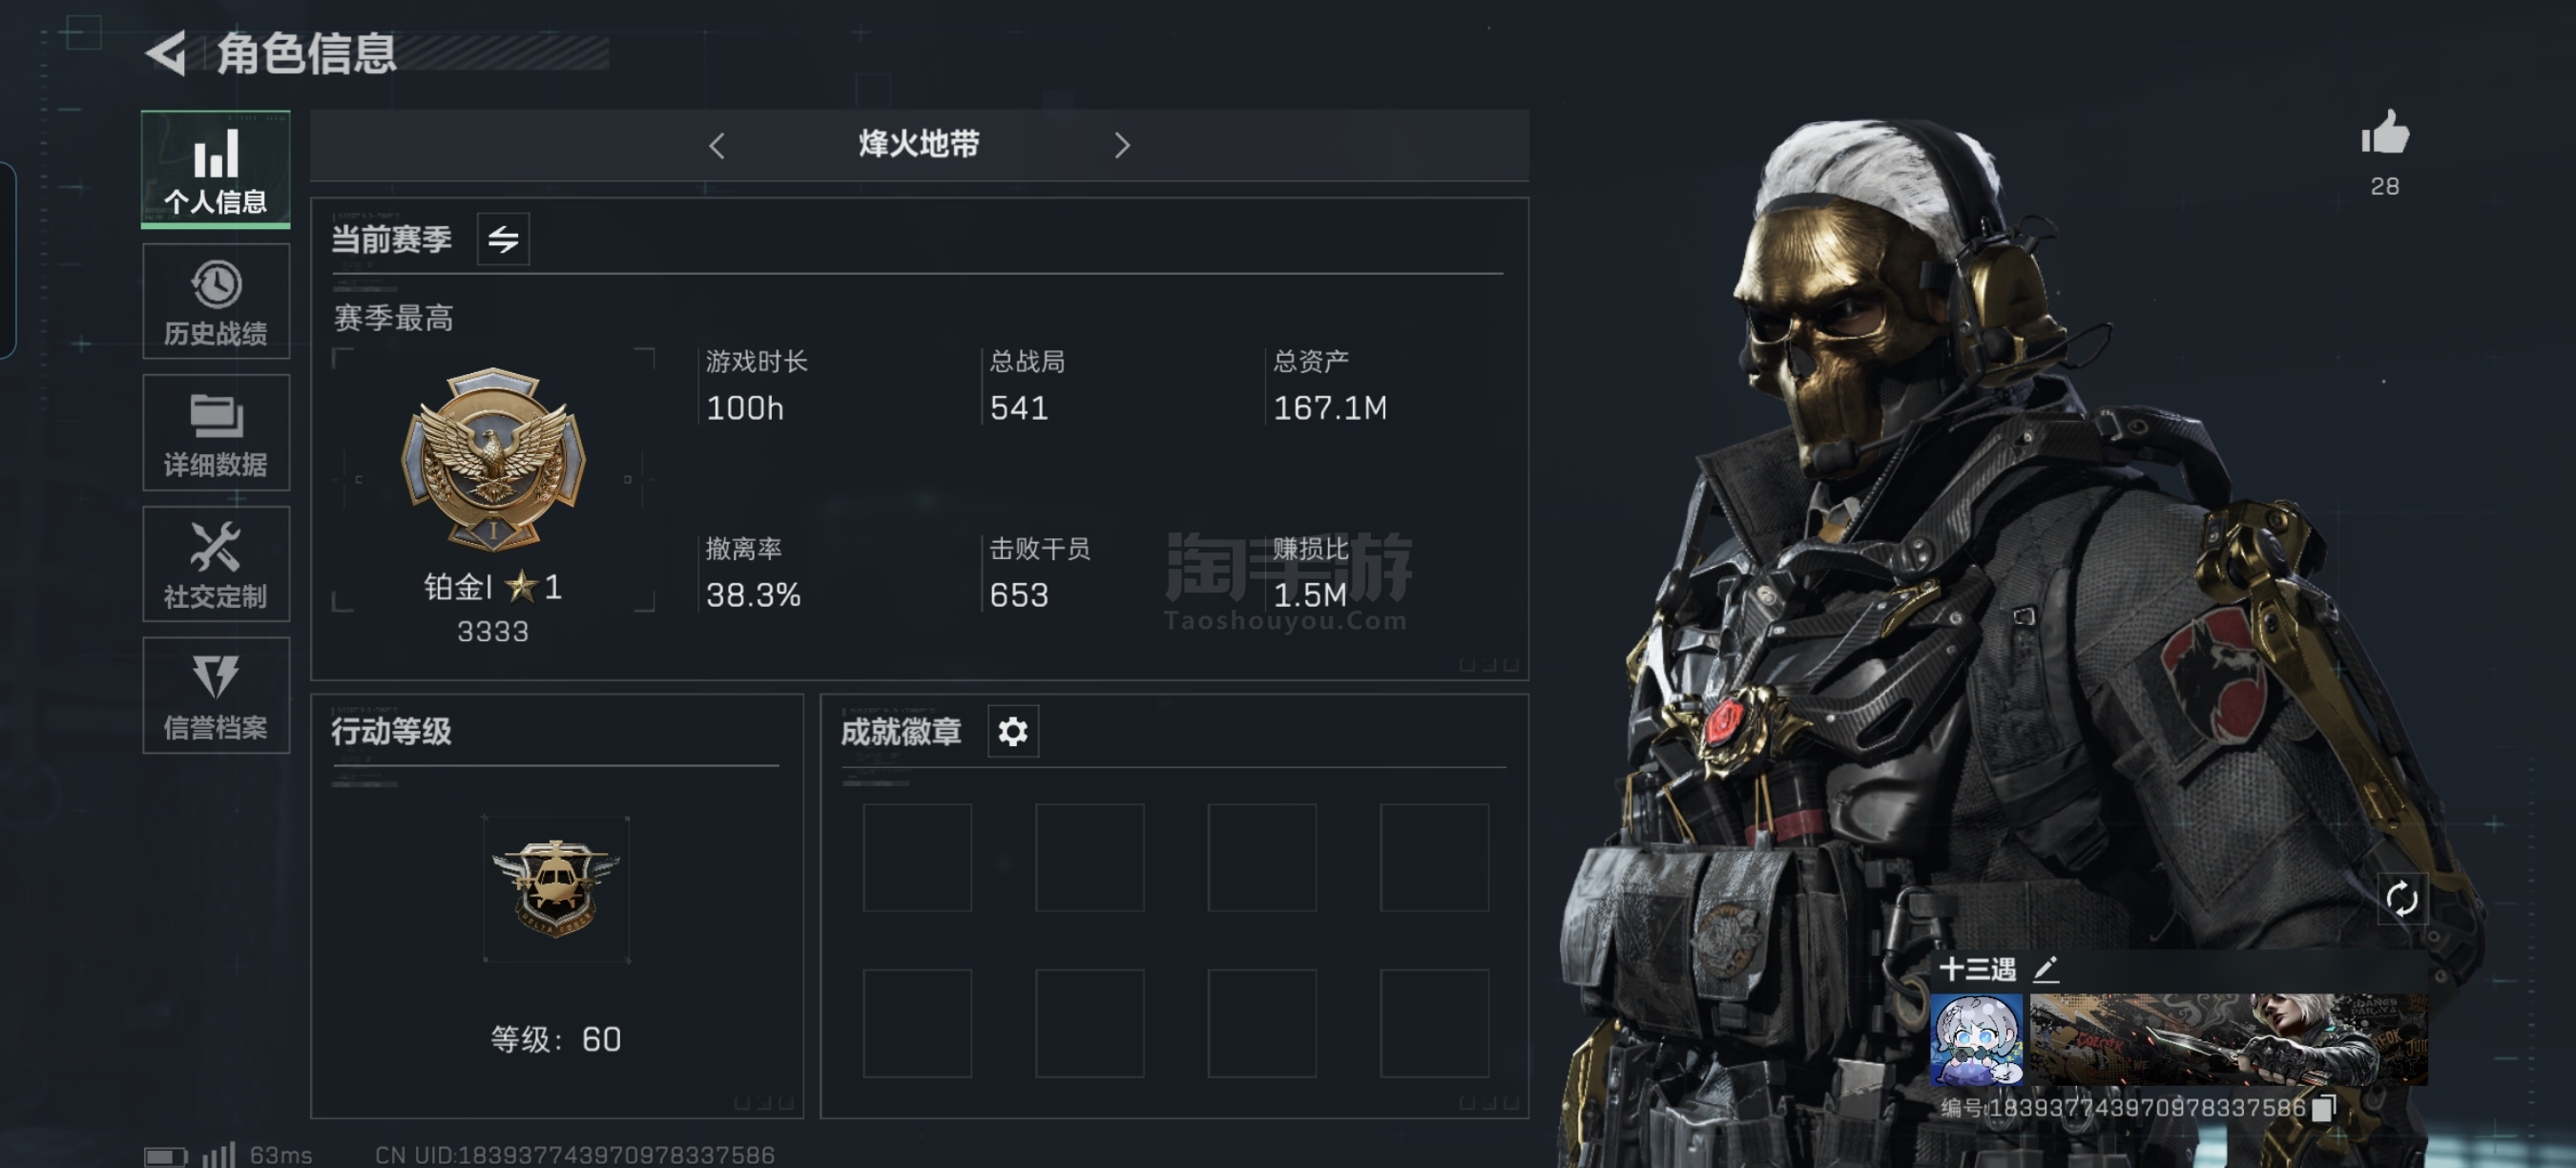This screenshot has height=1168, width=2576.
Task: Edit the nickname 十三遇 with pencil icon
Action: click(x=2045, y=968)
